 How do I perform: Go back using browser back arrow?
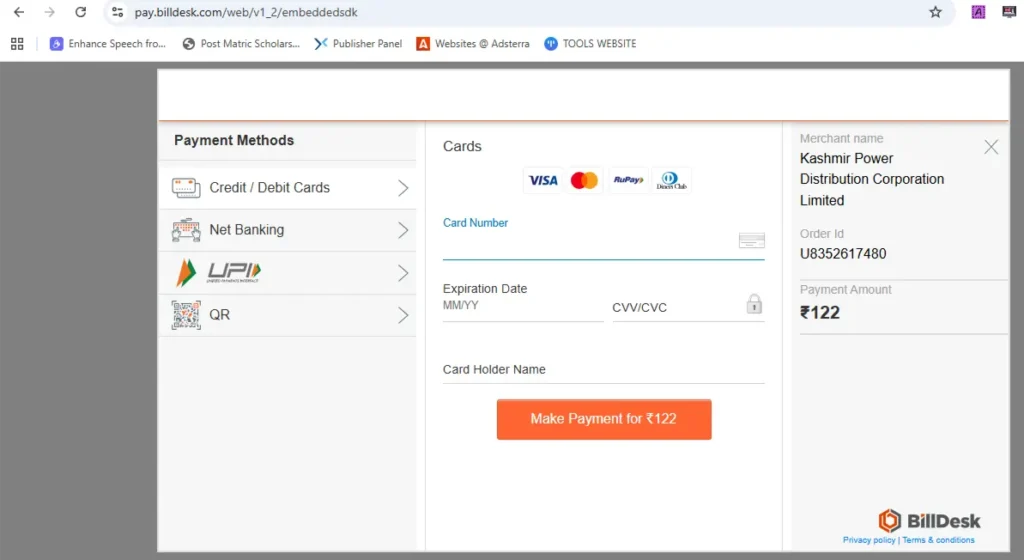[19, 12]
